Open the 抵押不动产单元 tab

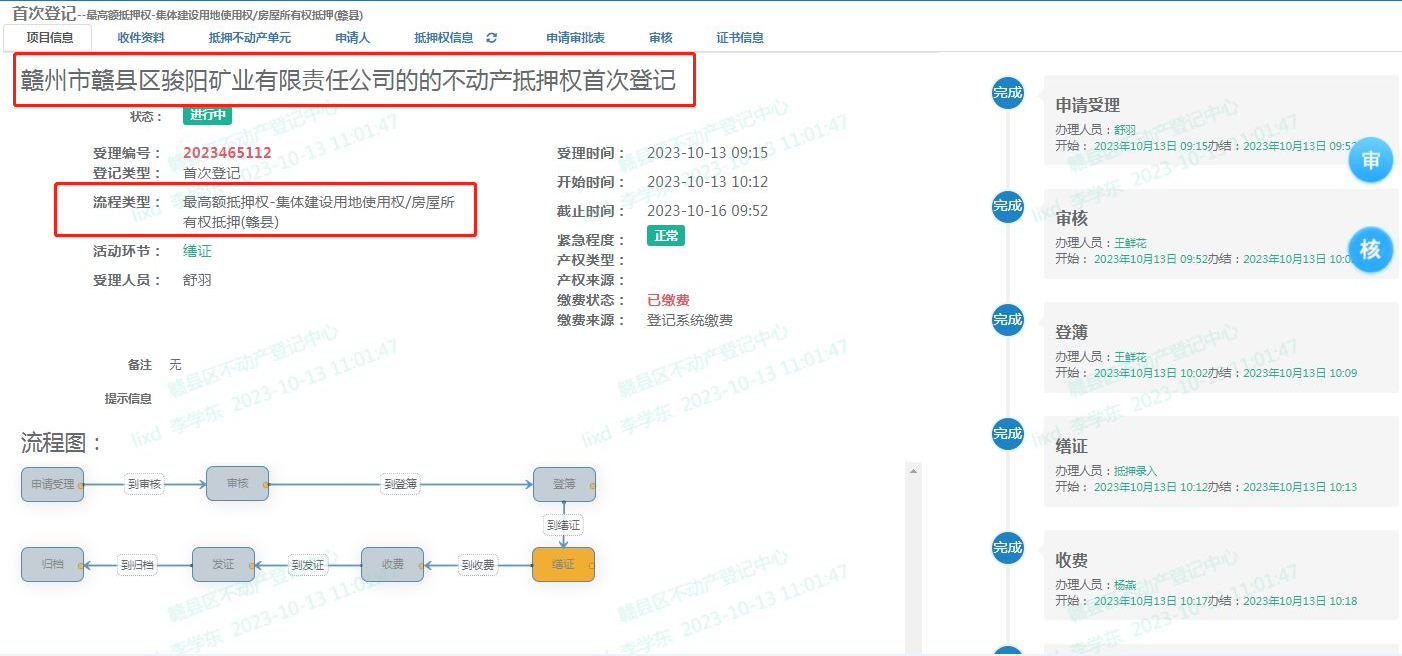[250, 38]
